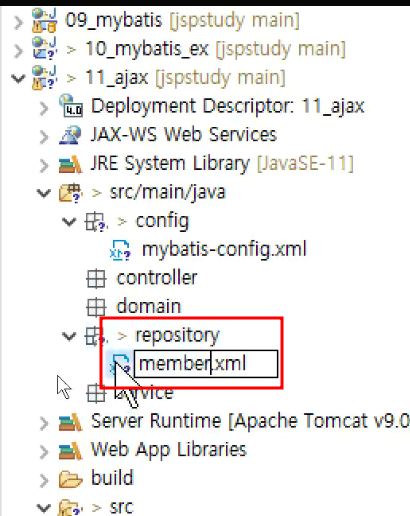
Task: Collapse the src/main/java source folder
Action: (x=44, y=193)
